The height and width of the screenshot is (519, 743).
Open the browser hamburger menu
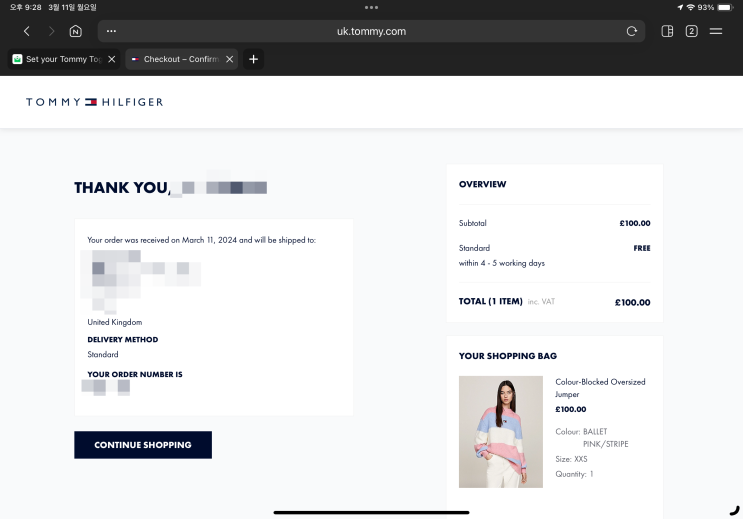(716, 31)
